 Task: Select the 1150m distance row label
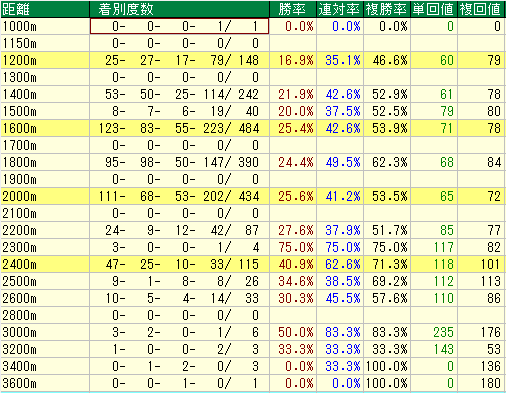click(x=19, y=43)
